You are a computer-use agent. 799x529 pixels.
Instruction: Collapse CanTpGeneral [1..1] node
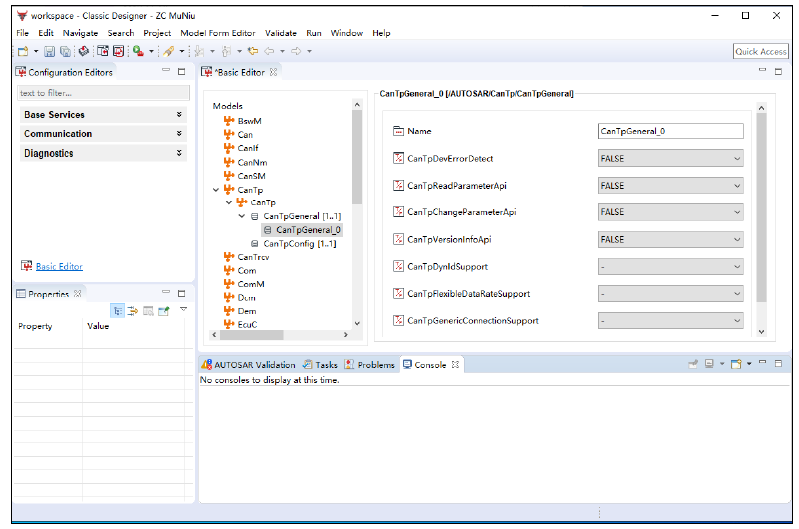tap(242, 216)
